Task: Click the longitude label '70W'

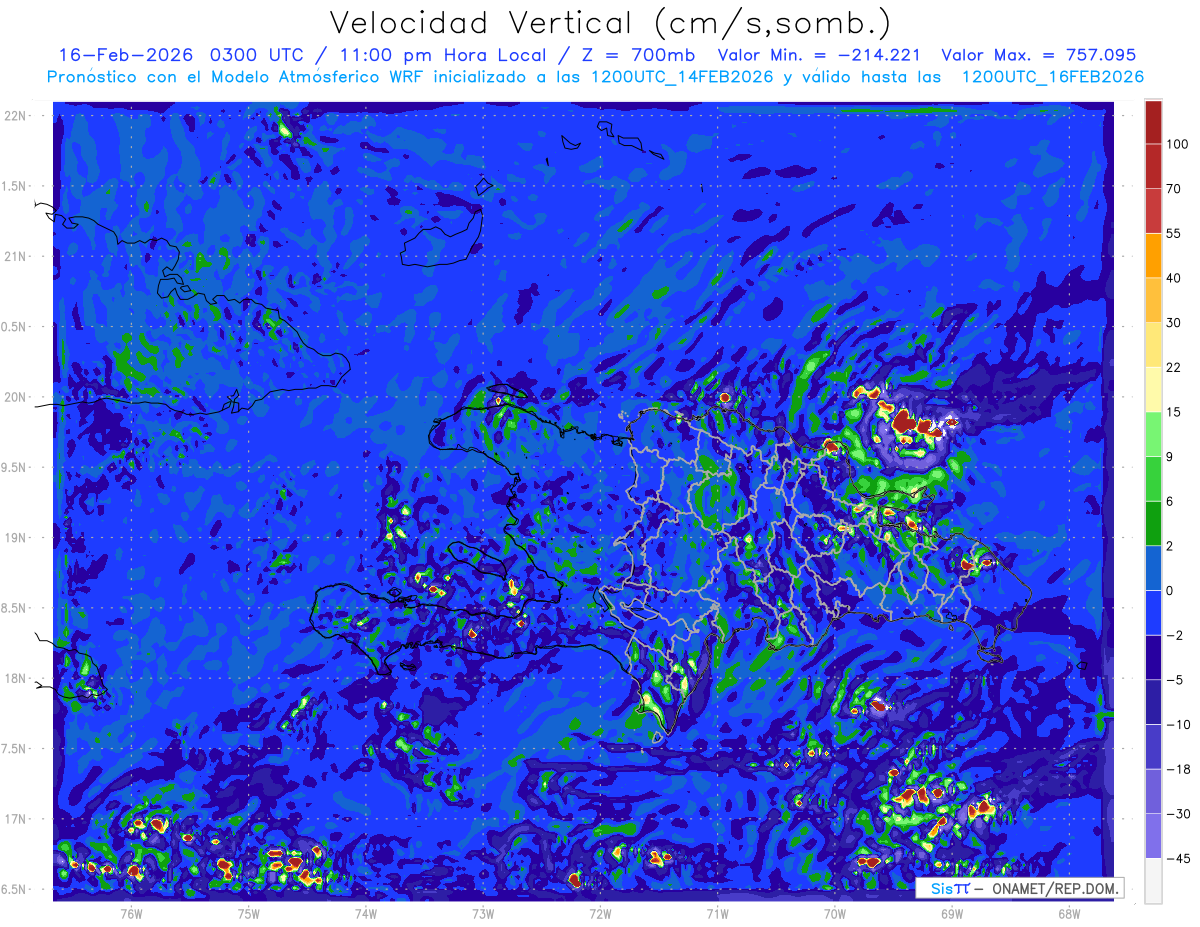Action: [834, 913]
